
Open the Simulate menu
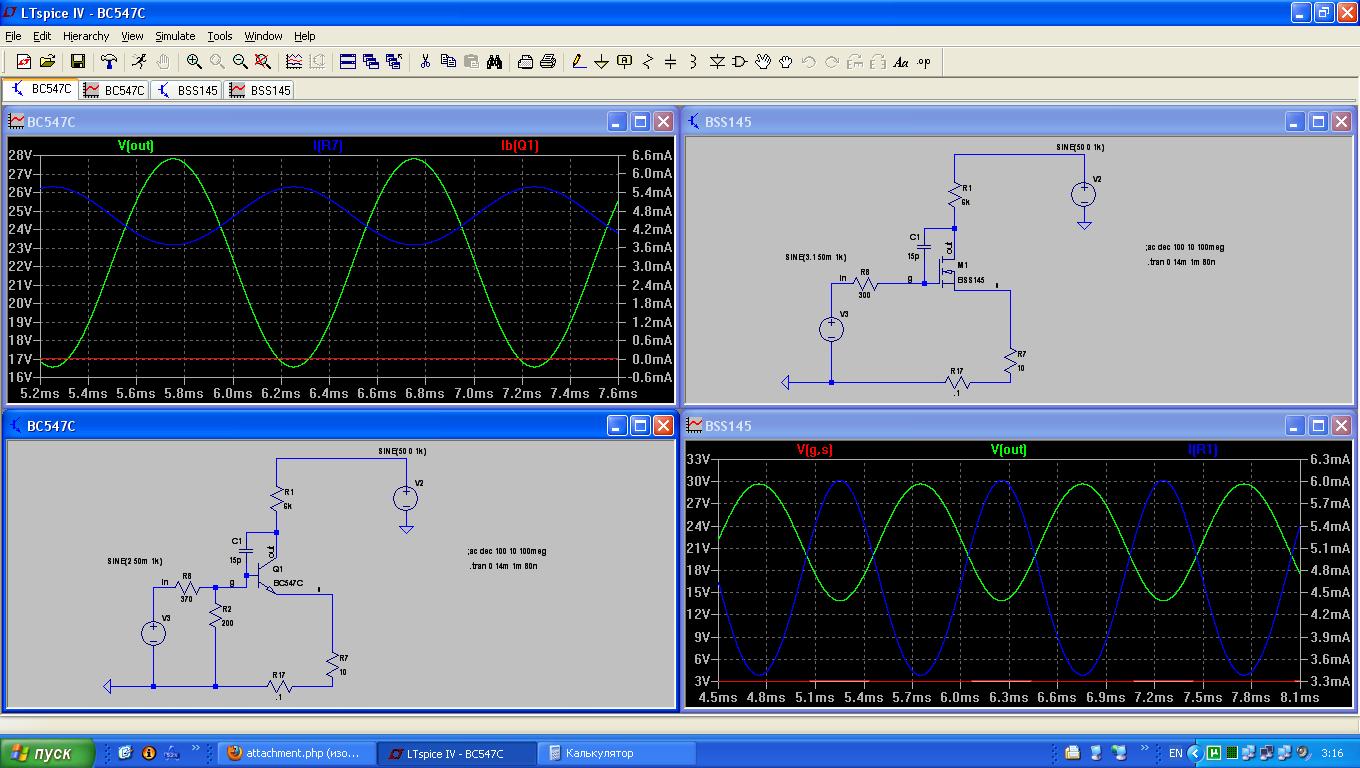[175, 36]
